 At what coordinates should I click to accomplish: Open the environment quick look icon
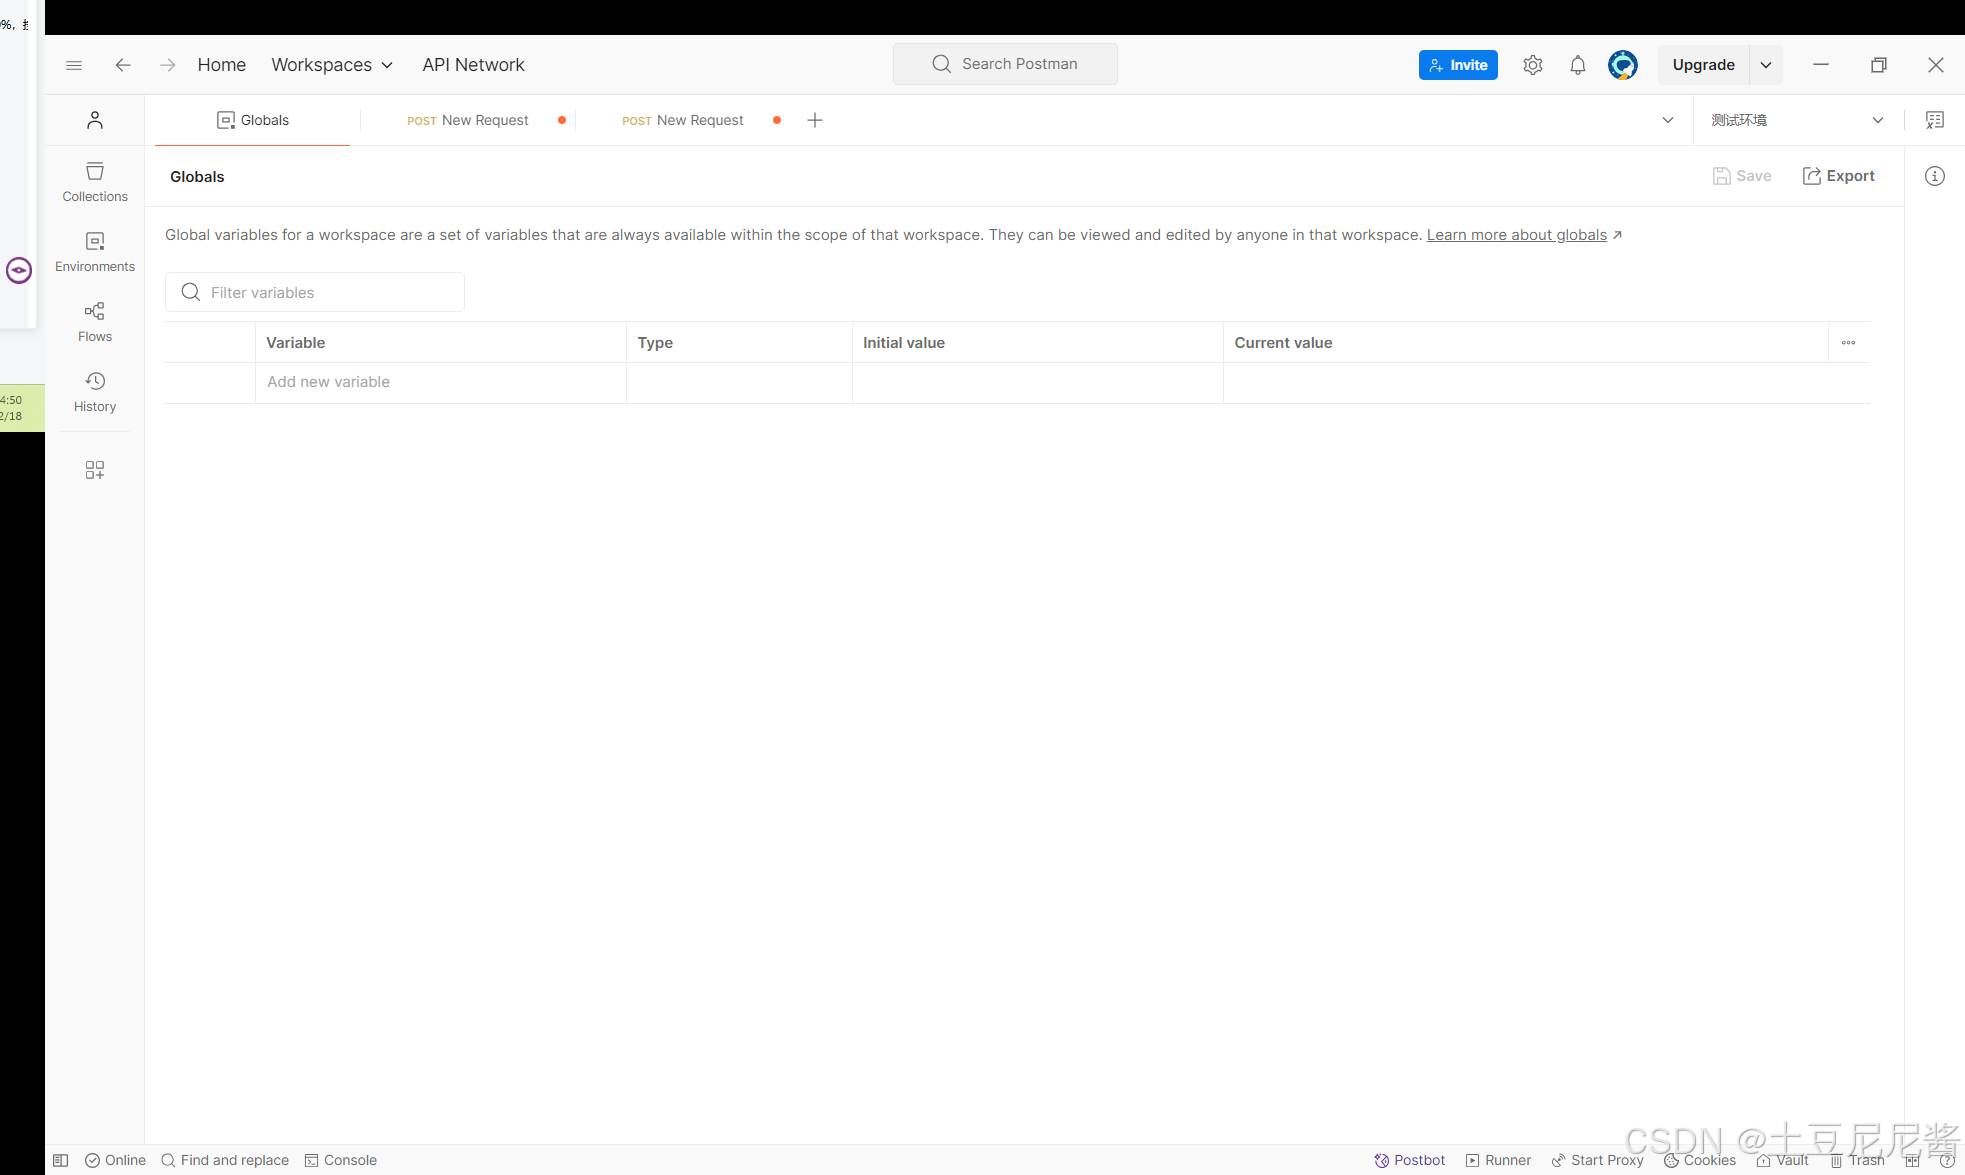1934,120
